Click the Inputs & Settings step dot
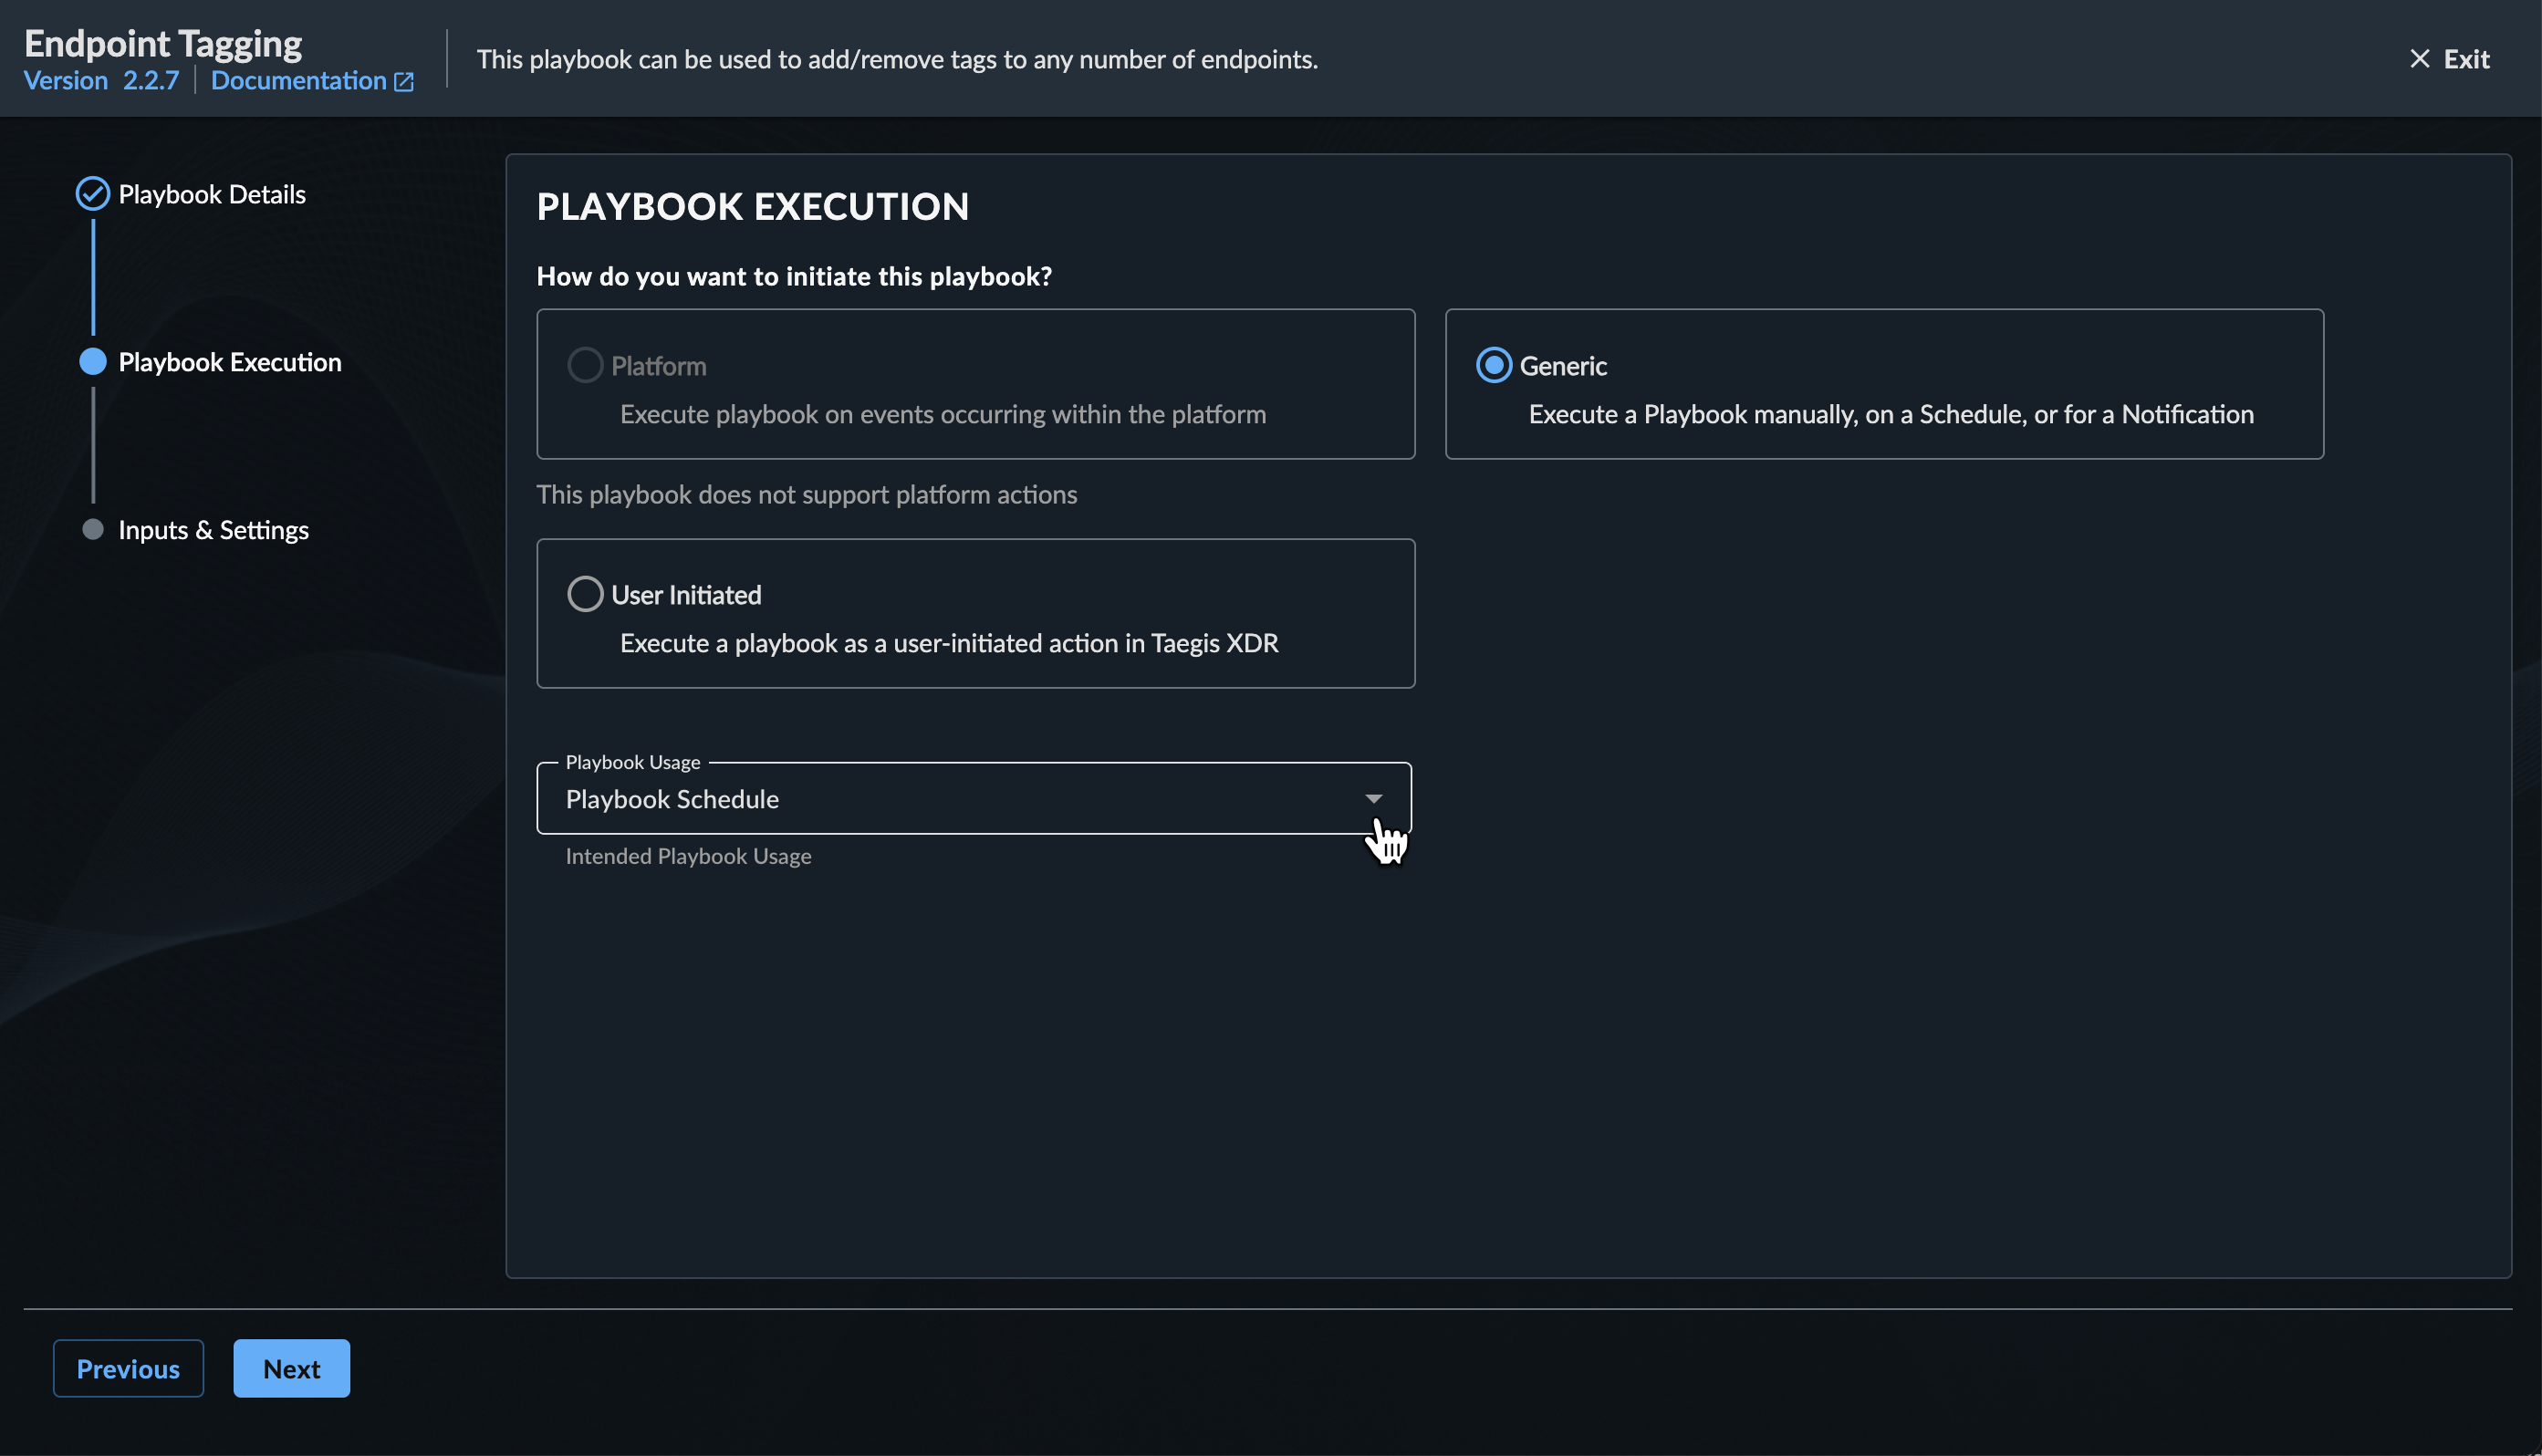 (x=93, y=530)
